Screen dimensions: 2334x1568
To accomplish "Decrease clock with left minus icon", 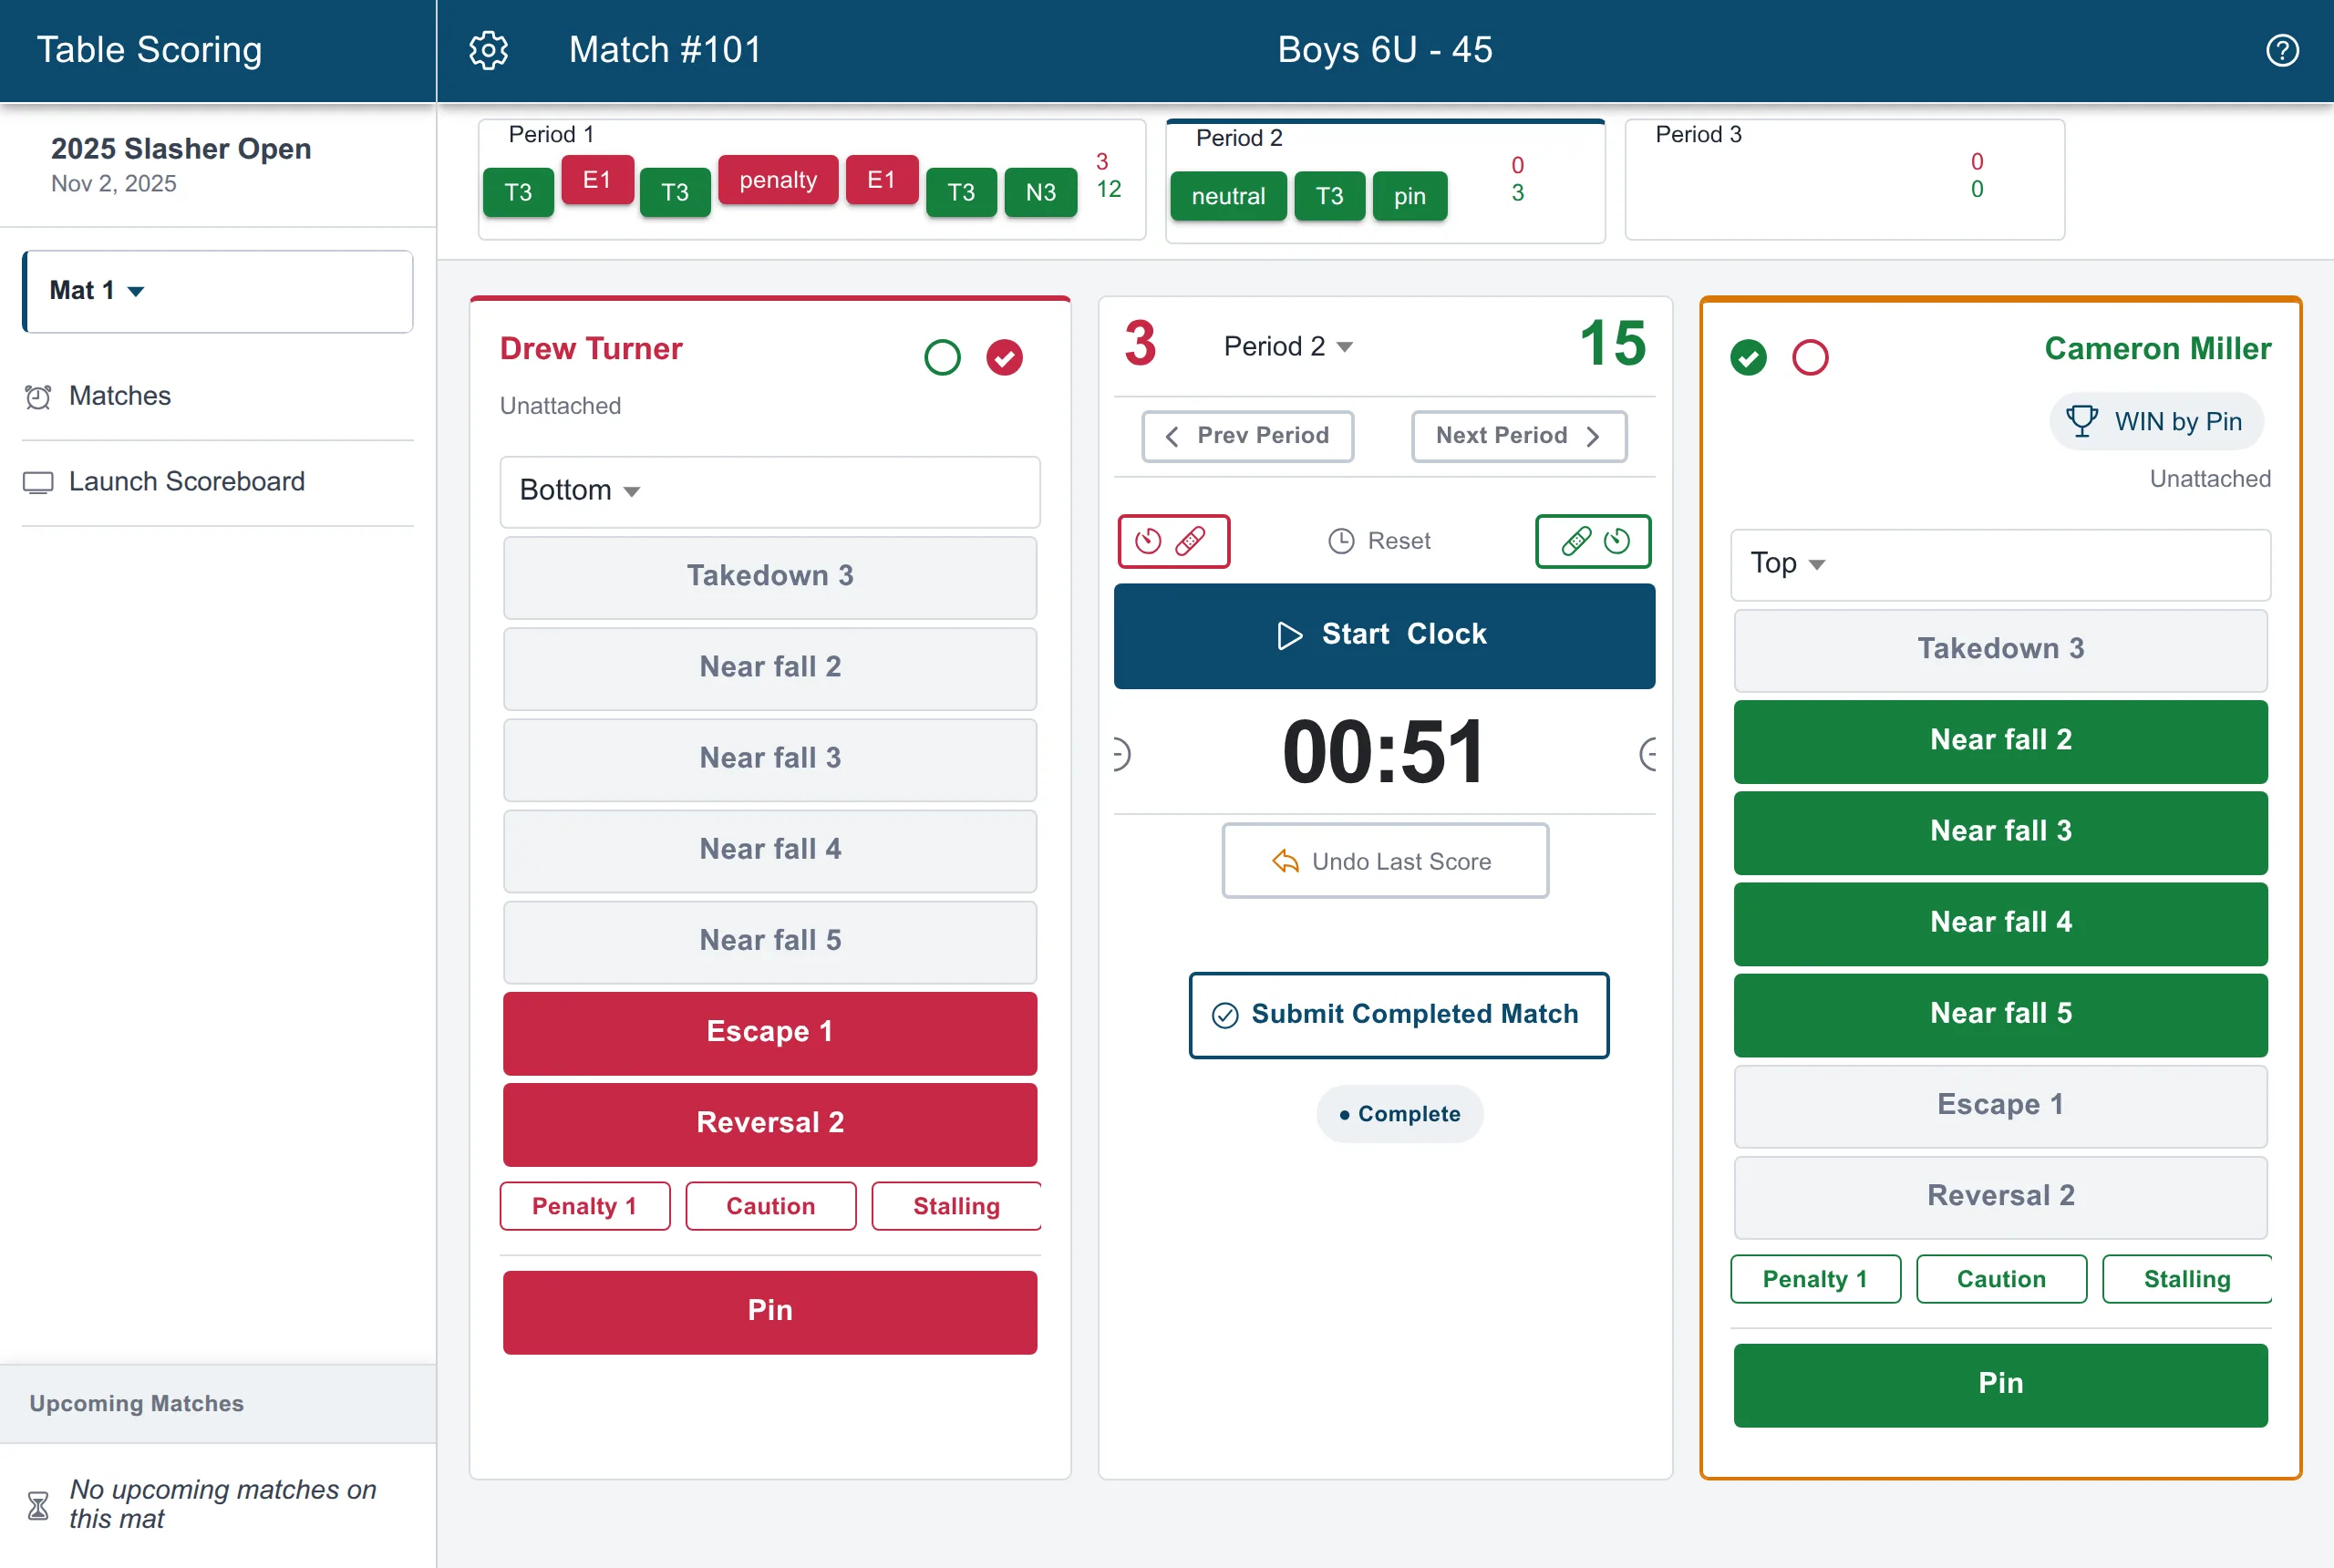I will [x=1122, y=754].
